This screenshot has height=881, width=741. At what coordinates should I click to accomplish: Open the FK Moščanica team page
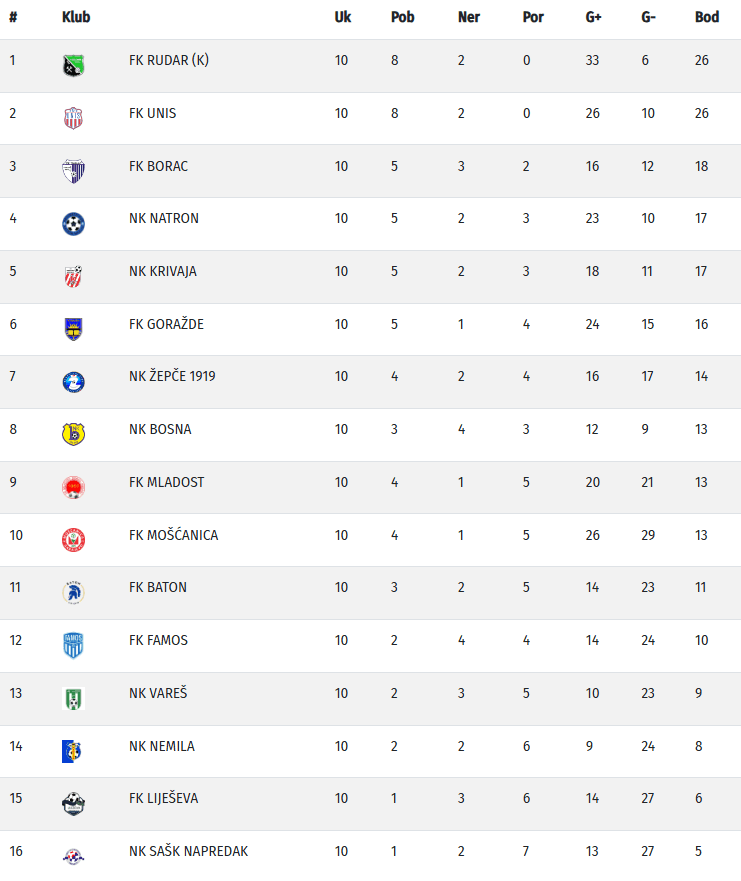click(x=173, y=535)
